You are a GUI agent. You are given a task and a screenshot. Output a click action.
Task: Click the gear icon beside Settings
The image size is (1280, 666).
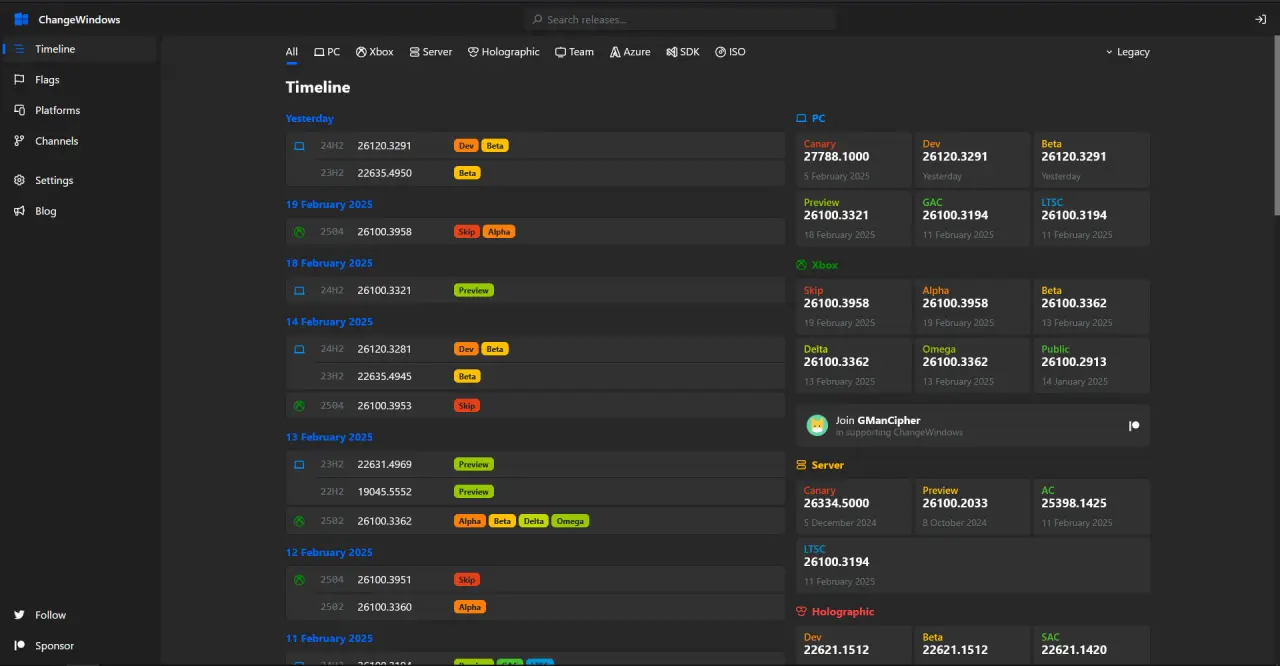click(19, 180)
